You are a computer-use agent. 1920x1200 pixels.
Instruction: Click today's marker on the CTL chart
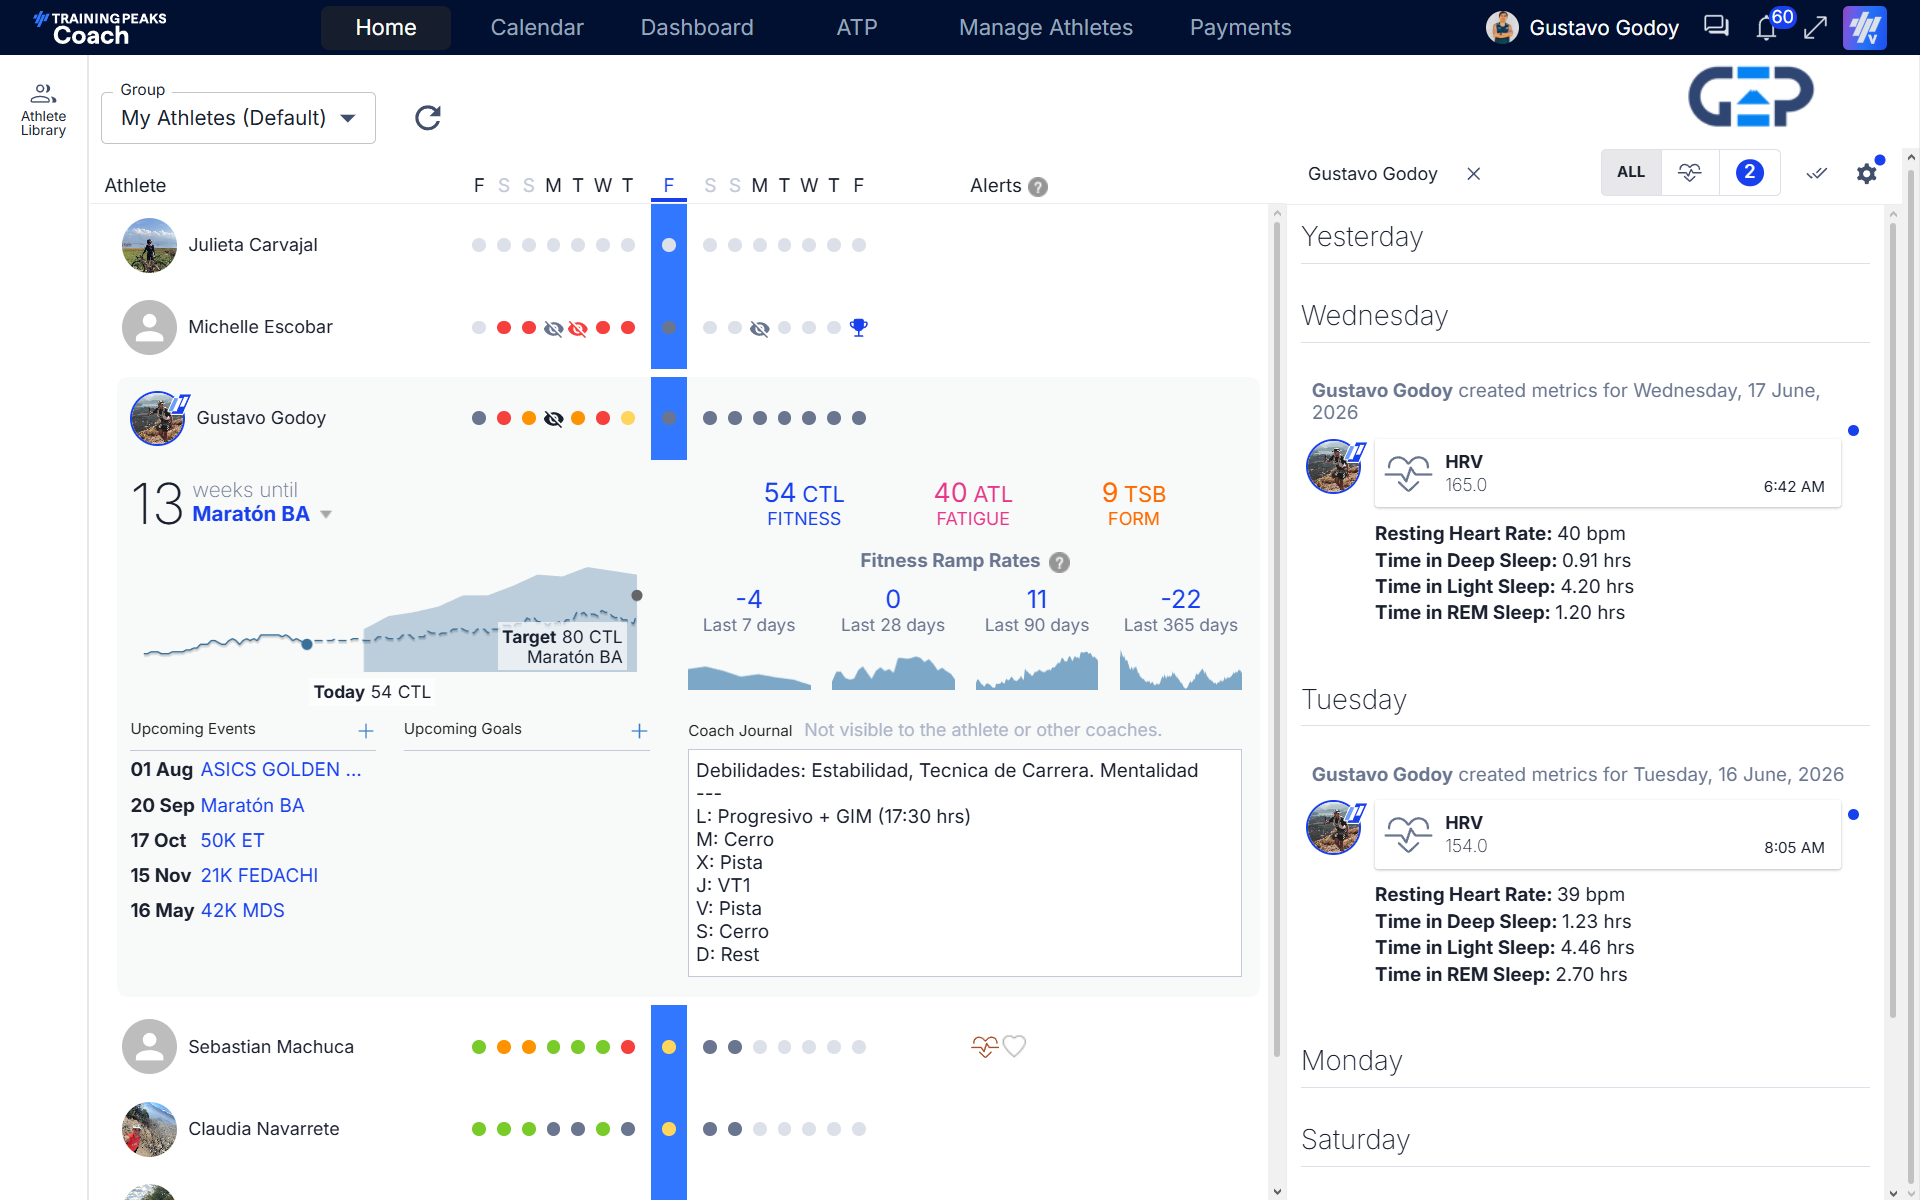(x=307, y=645)
